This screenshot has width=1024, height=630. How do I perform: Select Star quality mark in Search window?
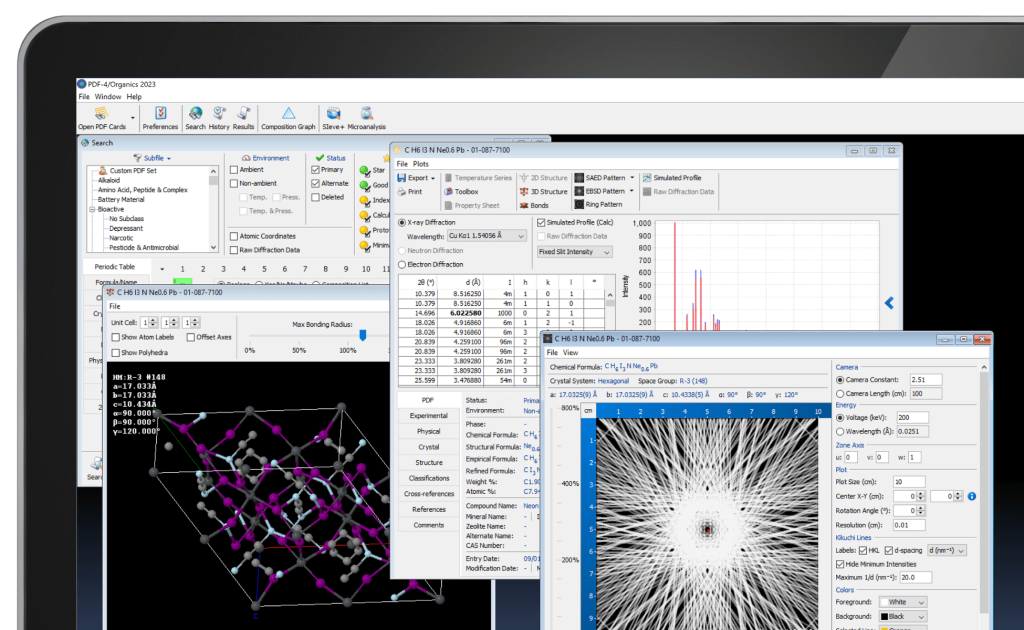point(372,170)
